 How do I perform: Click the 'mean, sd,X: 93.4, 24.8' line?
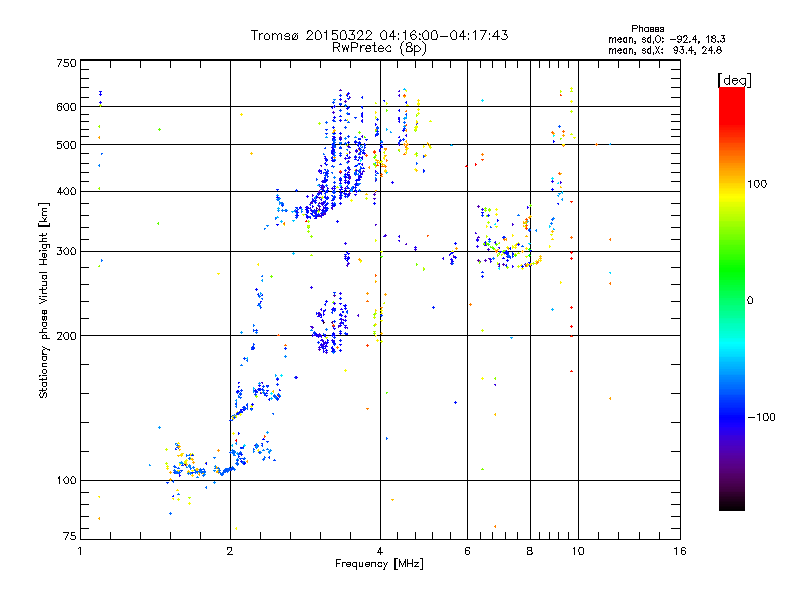[x=665, y=50]
